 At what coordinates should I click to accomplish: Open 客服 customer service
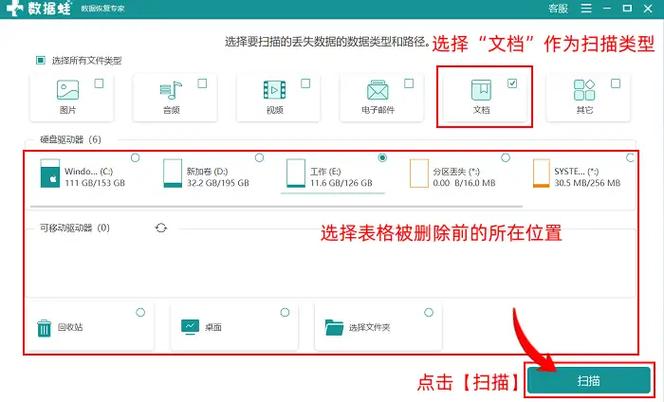click(x=558, y=8)
